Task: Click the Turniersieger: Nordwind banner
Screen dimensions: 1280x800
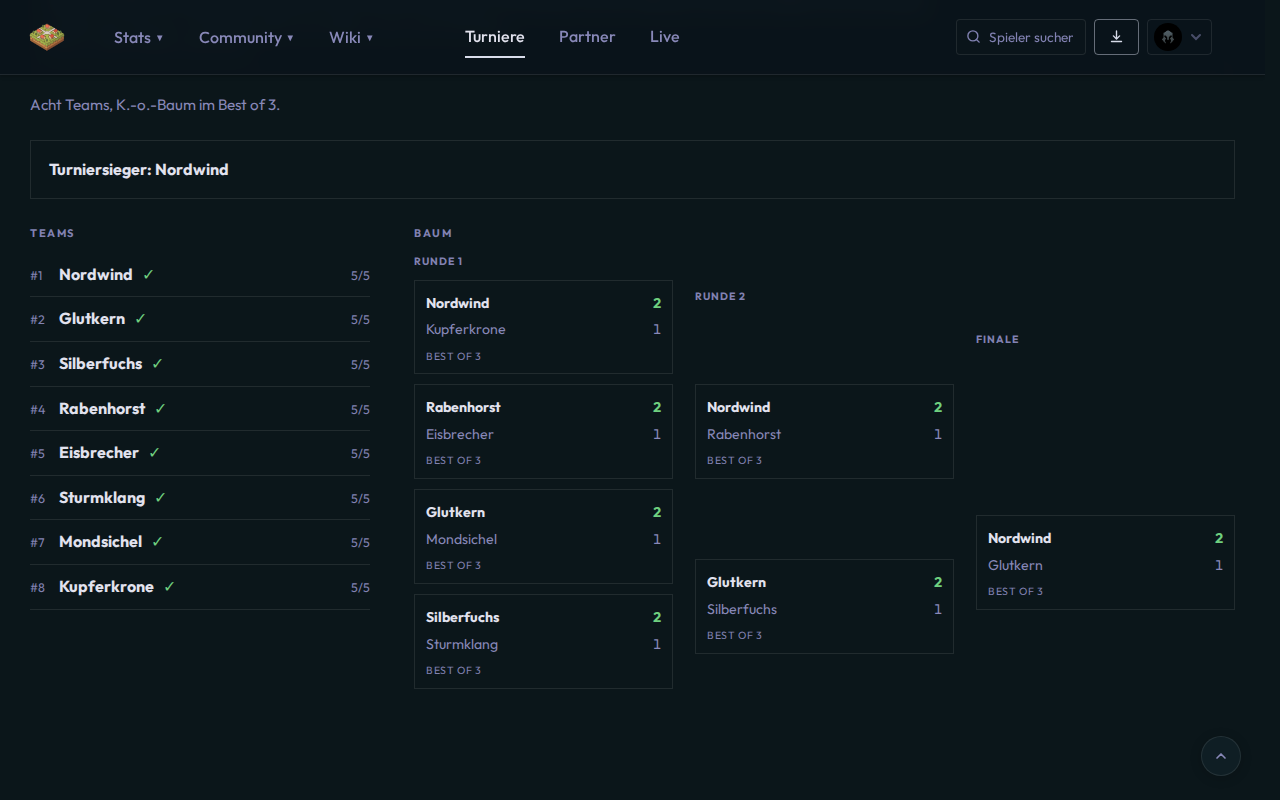Action: [x=632, y=170]
